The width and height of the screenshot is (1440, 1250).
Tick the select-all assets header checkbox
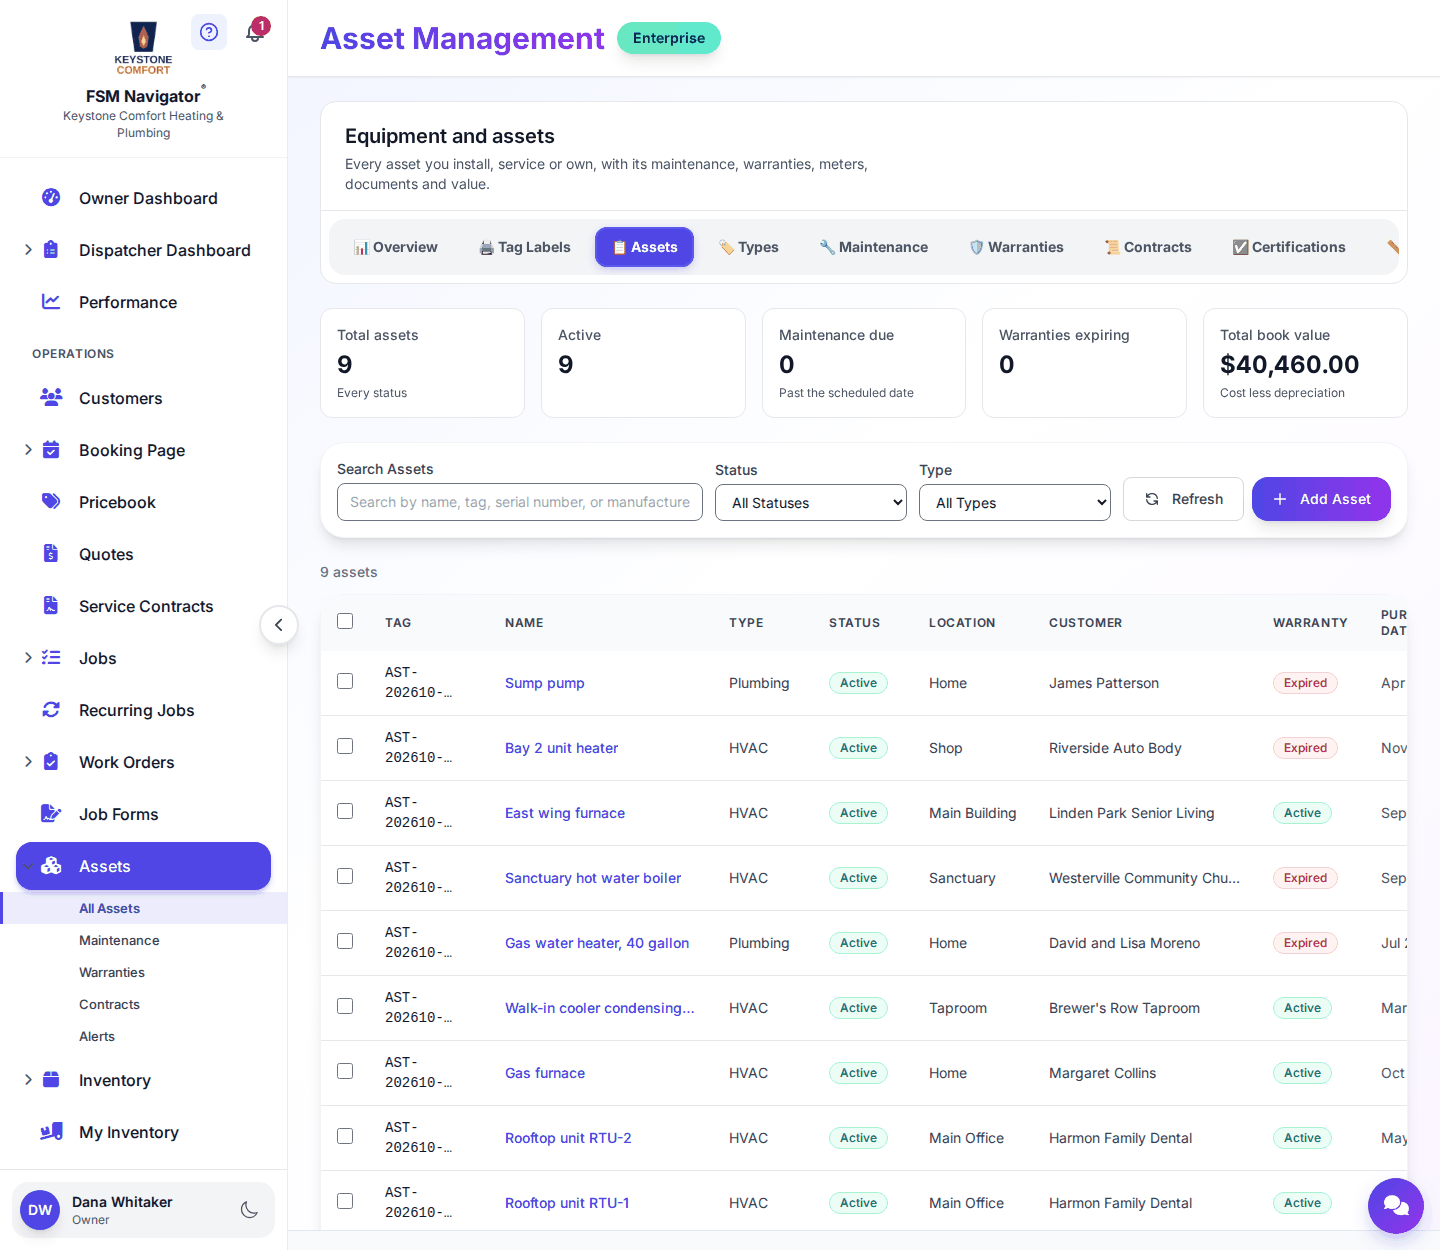(345, 621)
